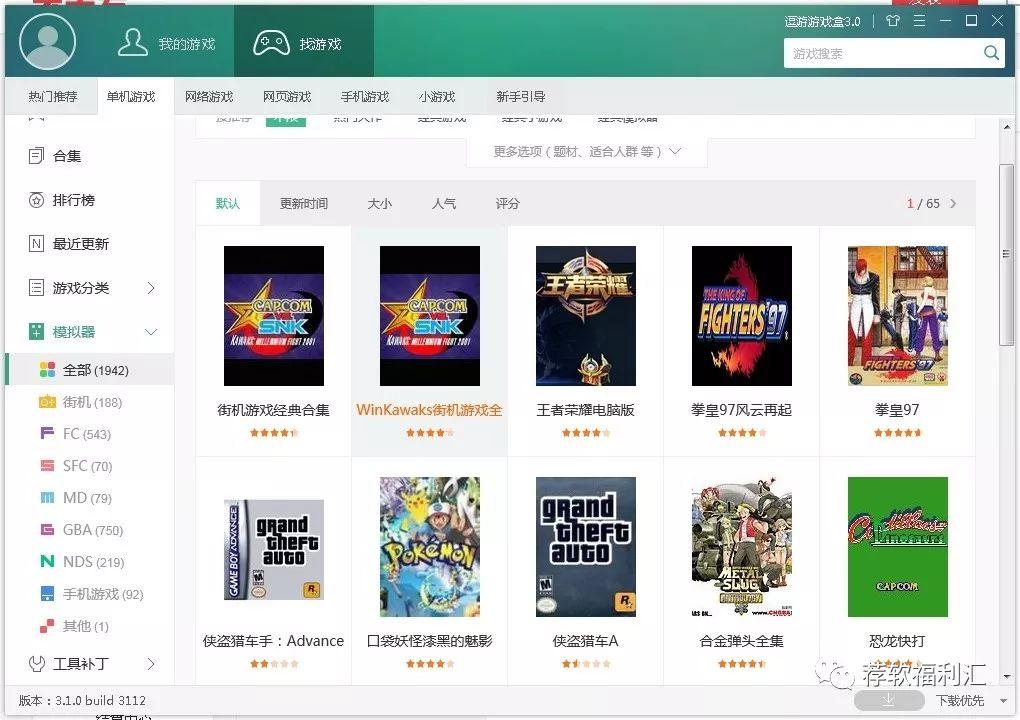Click the skin shirt icon in title bar
Image resolution: width=1020 pixels, height=720 pixels.
(x=893, y=21)
